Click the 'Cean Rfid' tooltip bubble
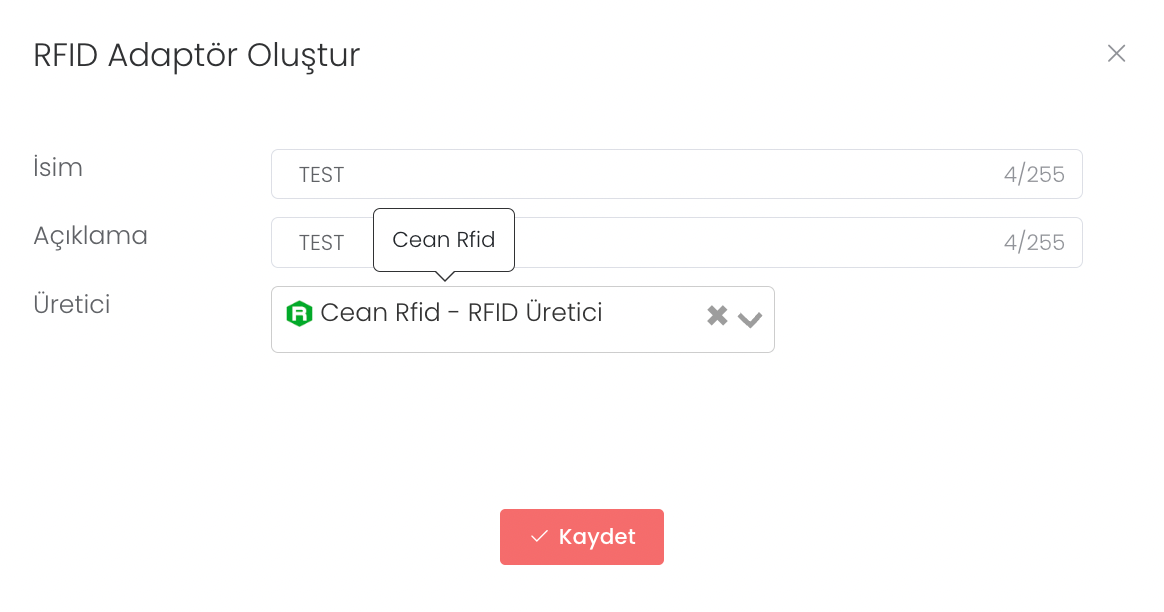1164x612 pixels. click(x=444, y=240)
